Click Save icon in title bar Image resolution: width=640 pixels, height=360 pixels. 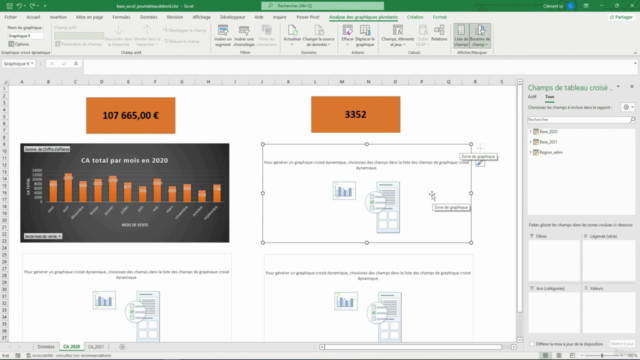[9, 6]
